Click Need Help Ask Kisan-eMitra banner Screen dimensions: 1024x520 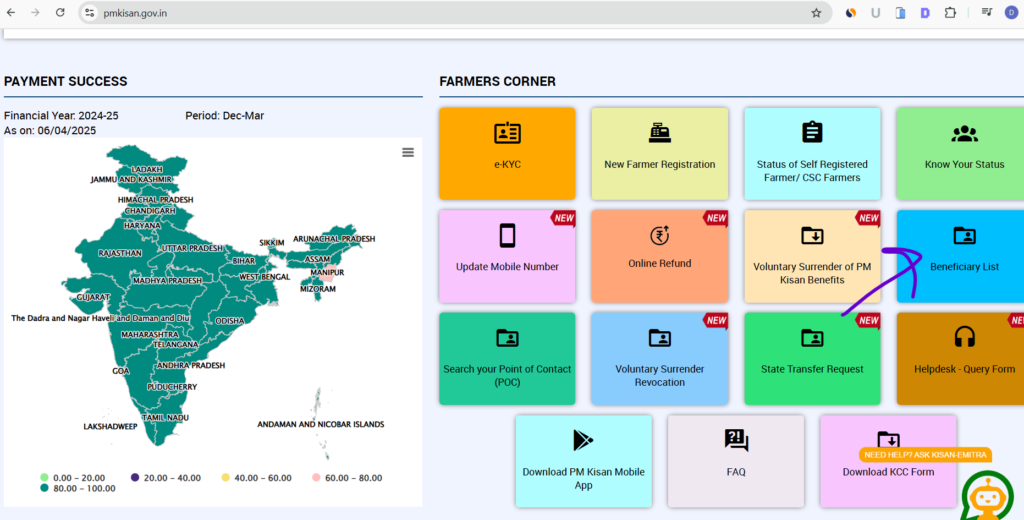(x=925, y=455)
